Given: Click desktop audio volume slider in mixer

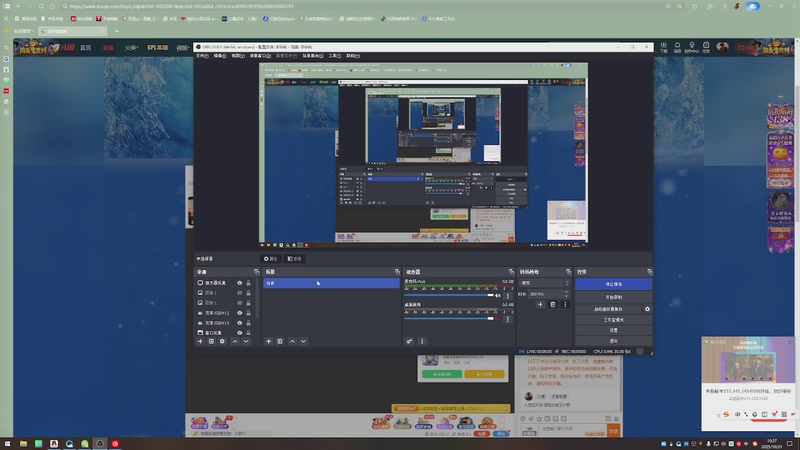Looking at the screenshot, I should [449, 319].
